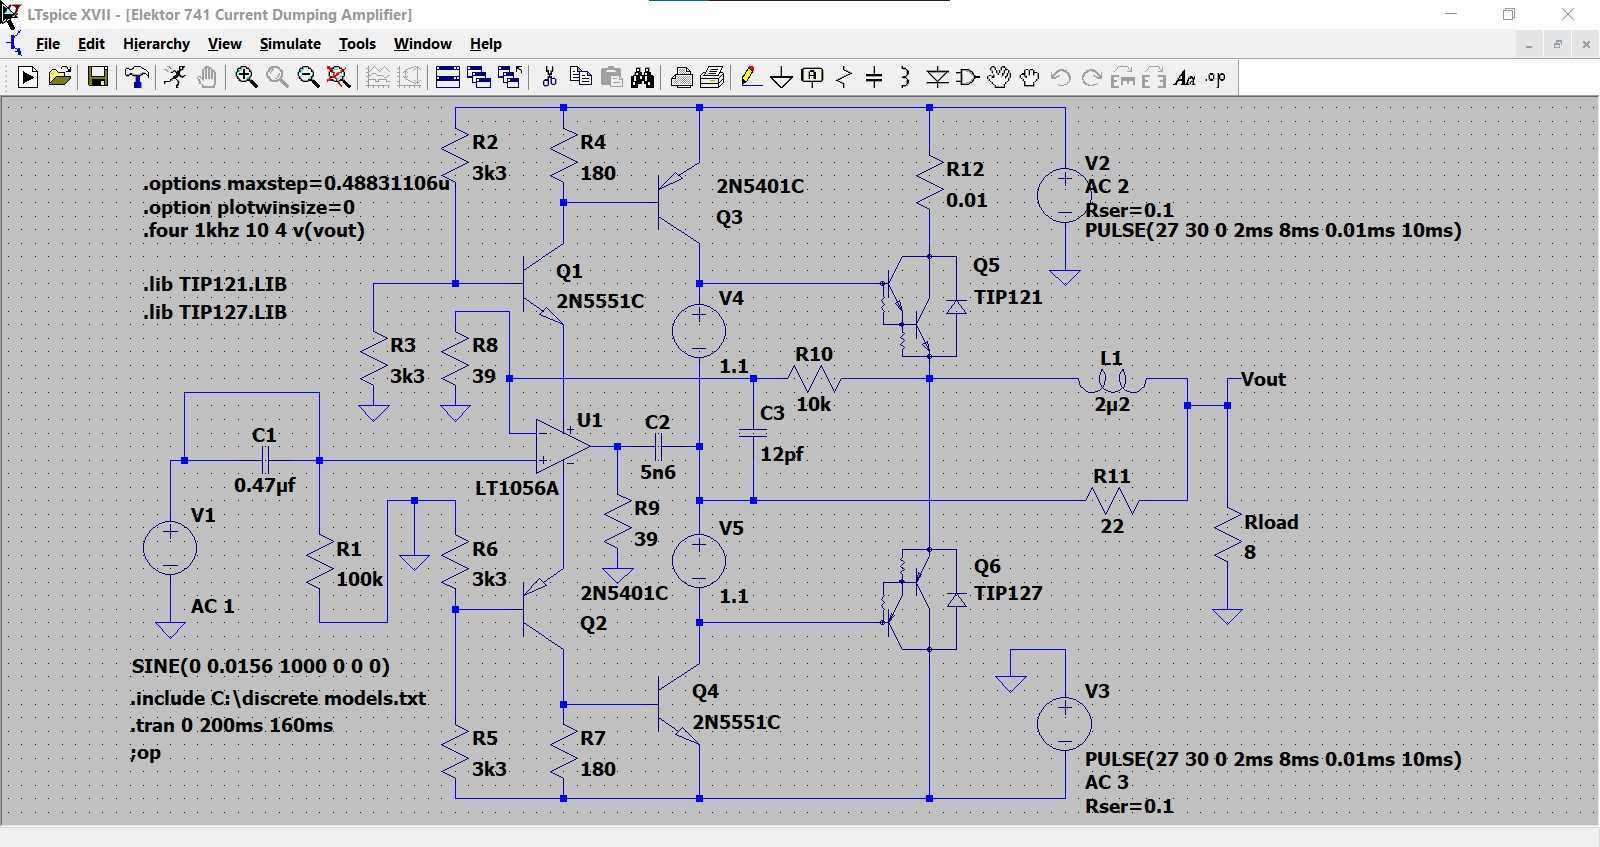
Task: Open the Component gate icon
Action: pos(968,77)
